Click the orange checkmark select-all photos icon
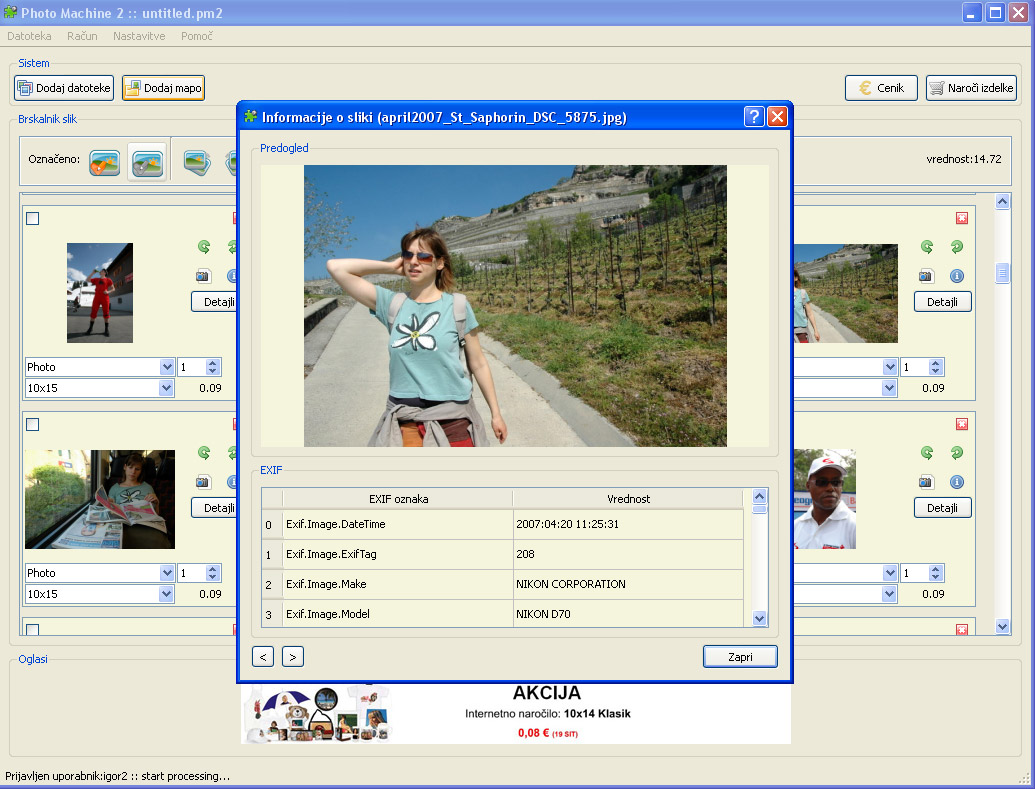 tap(104, 162)
